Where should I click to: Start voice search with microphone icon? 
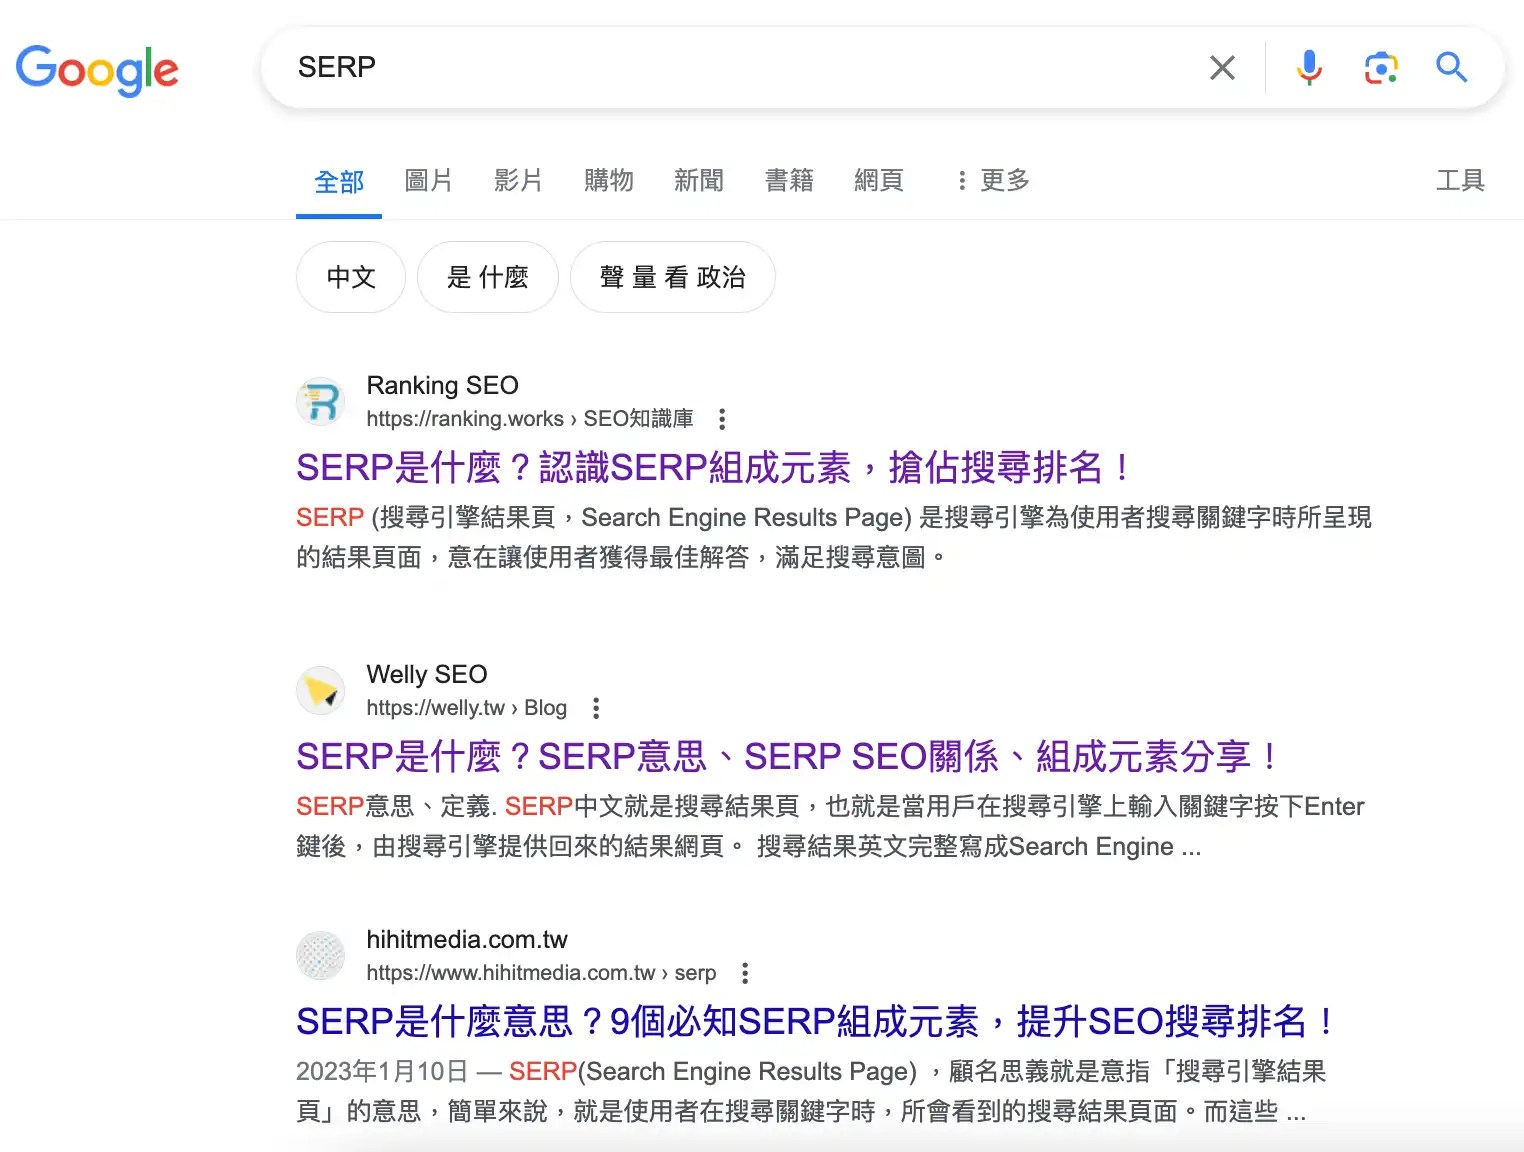coord(1309,68)
